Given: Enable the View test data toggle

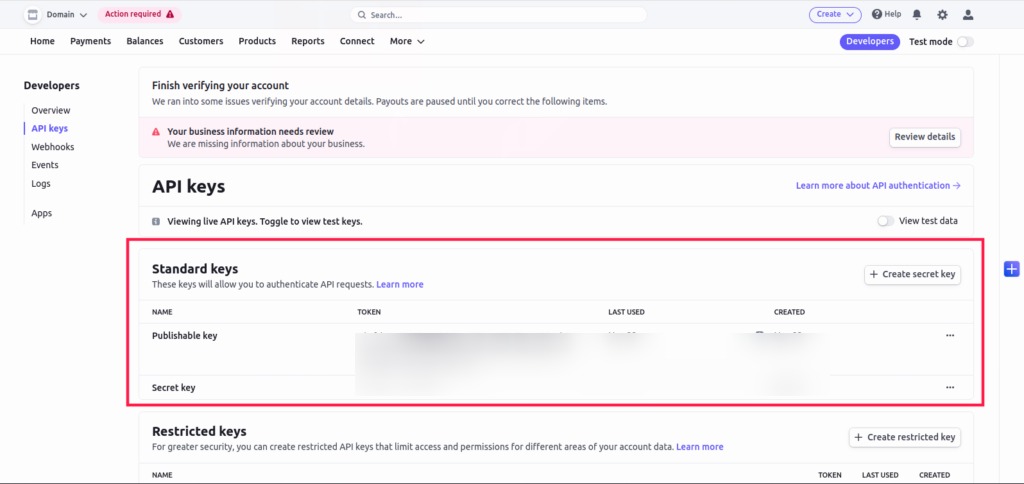Looking at the screenshot, I should pos(885,221).
